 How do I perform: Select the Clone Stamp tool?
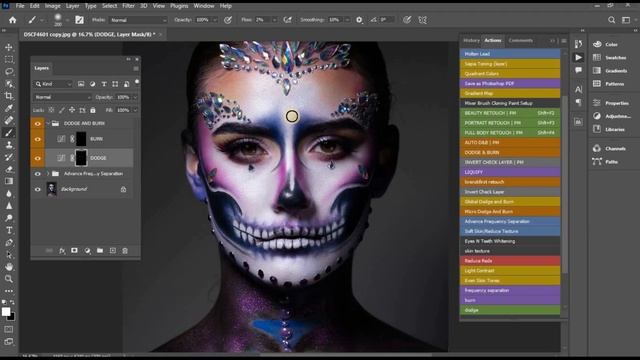tap(9, 145)
